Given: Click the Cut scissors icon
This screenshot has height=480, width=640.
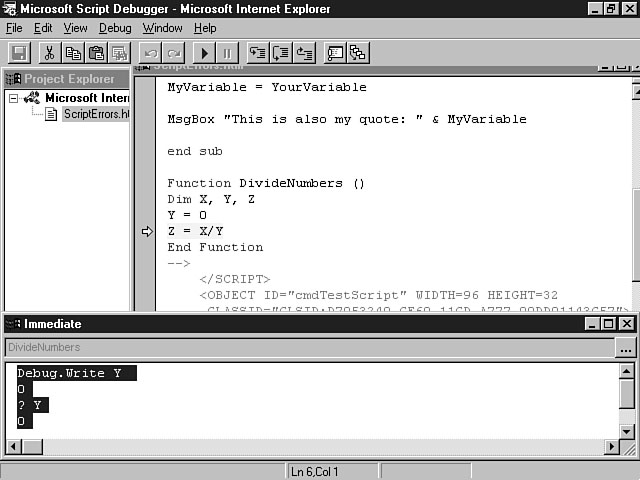Looking at the screenshot, I should pos(48,53).
